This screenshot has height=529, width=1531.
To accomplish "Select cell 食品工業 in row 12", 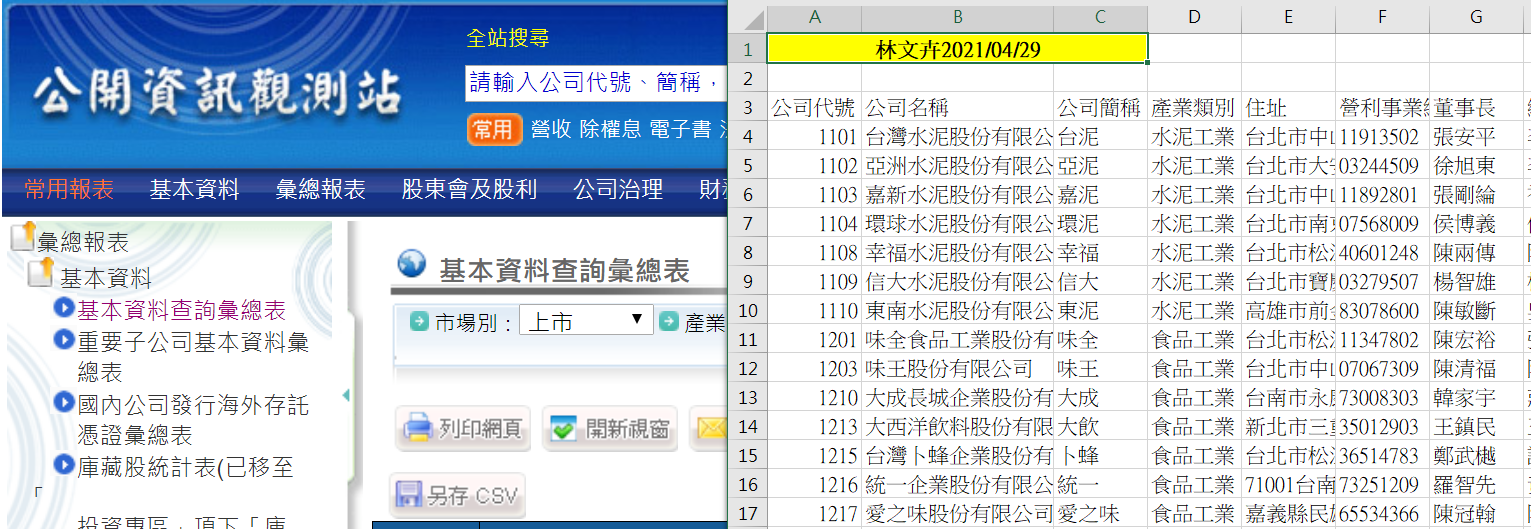I will 1194,369.
